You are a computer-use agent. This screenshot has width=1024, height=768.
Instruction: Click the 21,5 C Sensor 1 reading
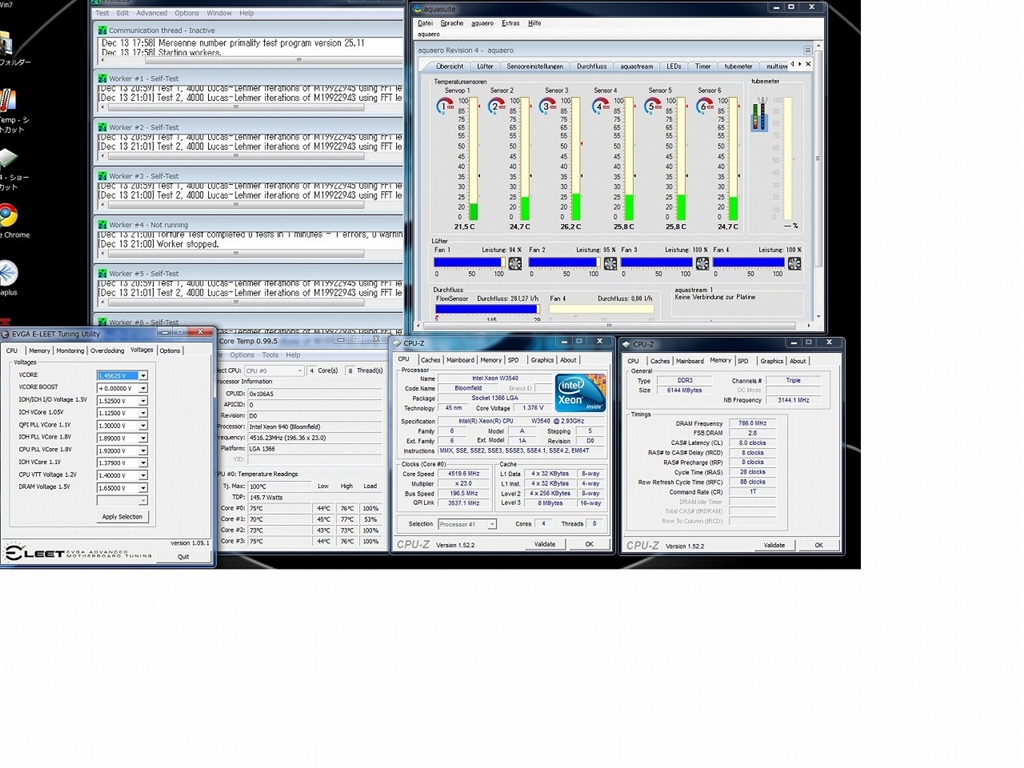click(x=464, y=227)
